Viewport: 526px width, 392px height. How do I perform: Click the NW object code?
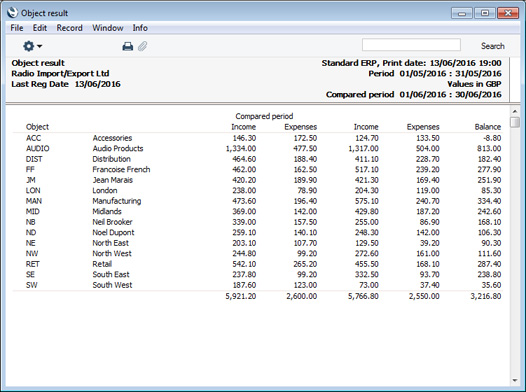tap(32, 254)
